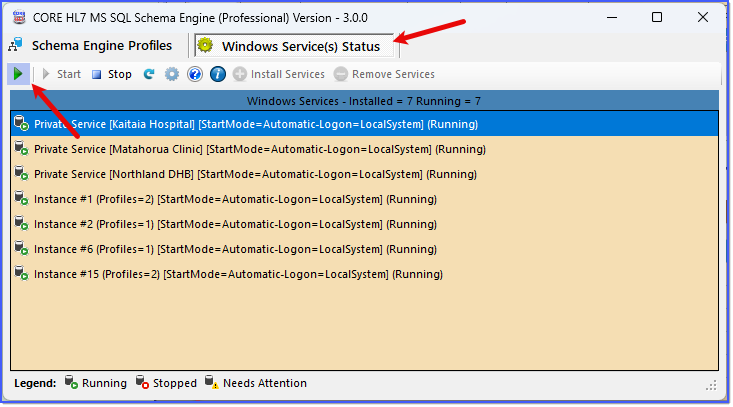
Task: Select the Instance #1 service row
Action: pyautogui.click(x=364, y=199)
